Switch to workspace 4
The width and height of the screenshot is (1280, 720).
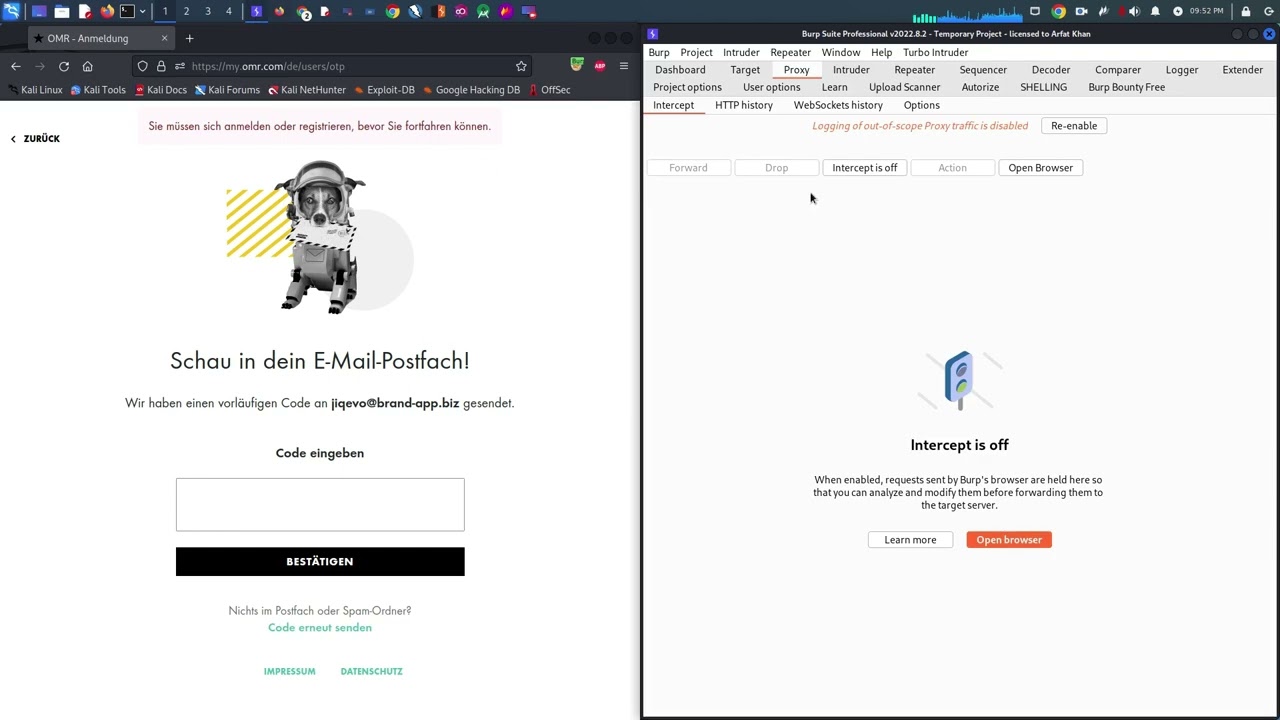pos(229,12)
